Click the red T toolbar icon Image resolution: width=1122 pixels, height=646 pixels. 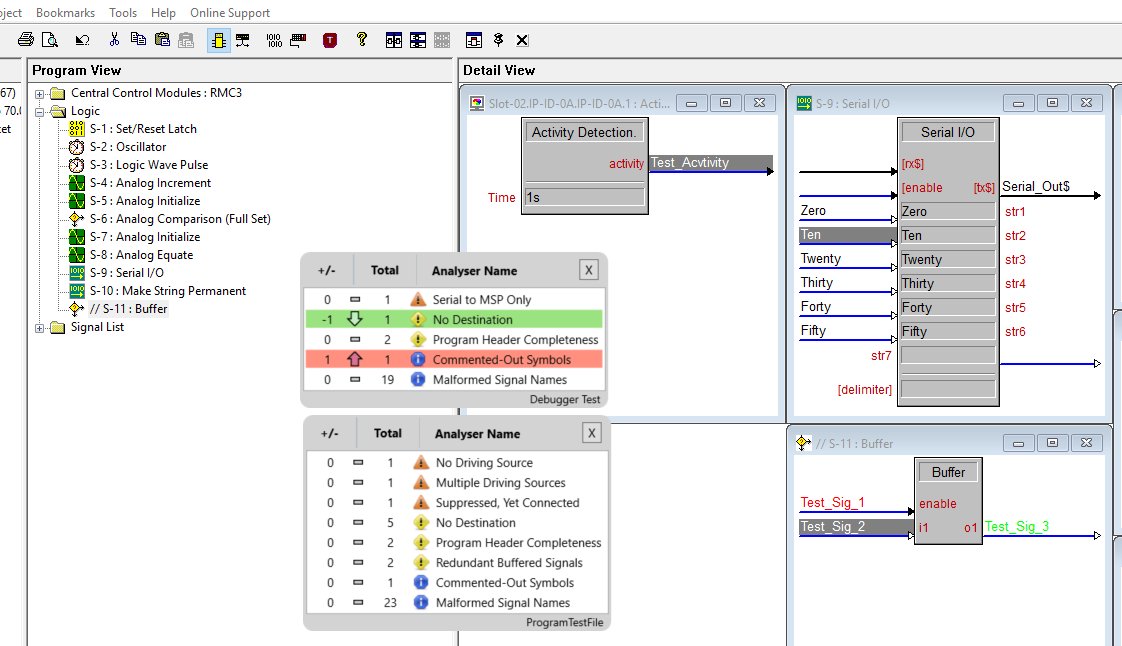coord(330,40)
